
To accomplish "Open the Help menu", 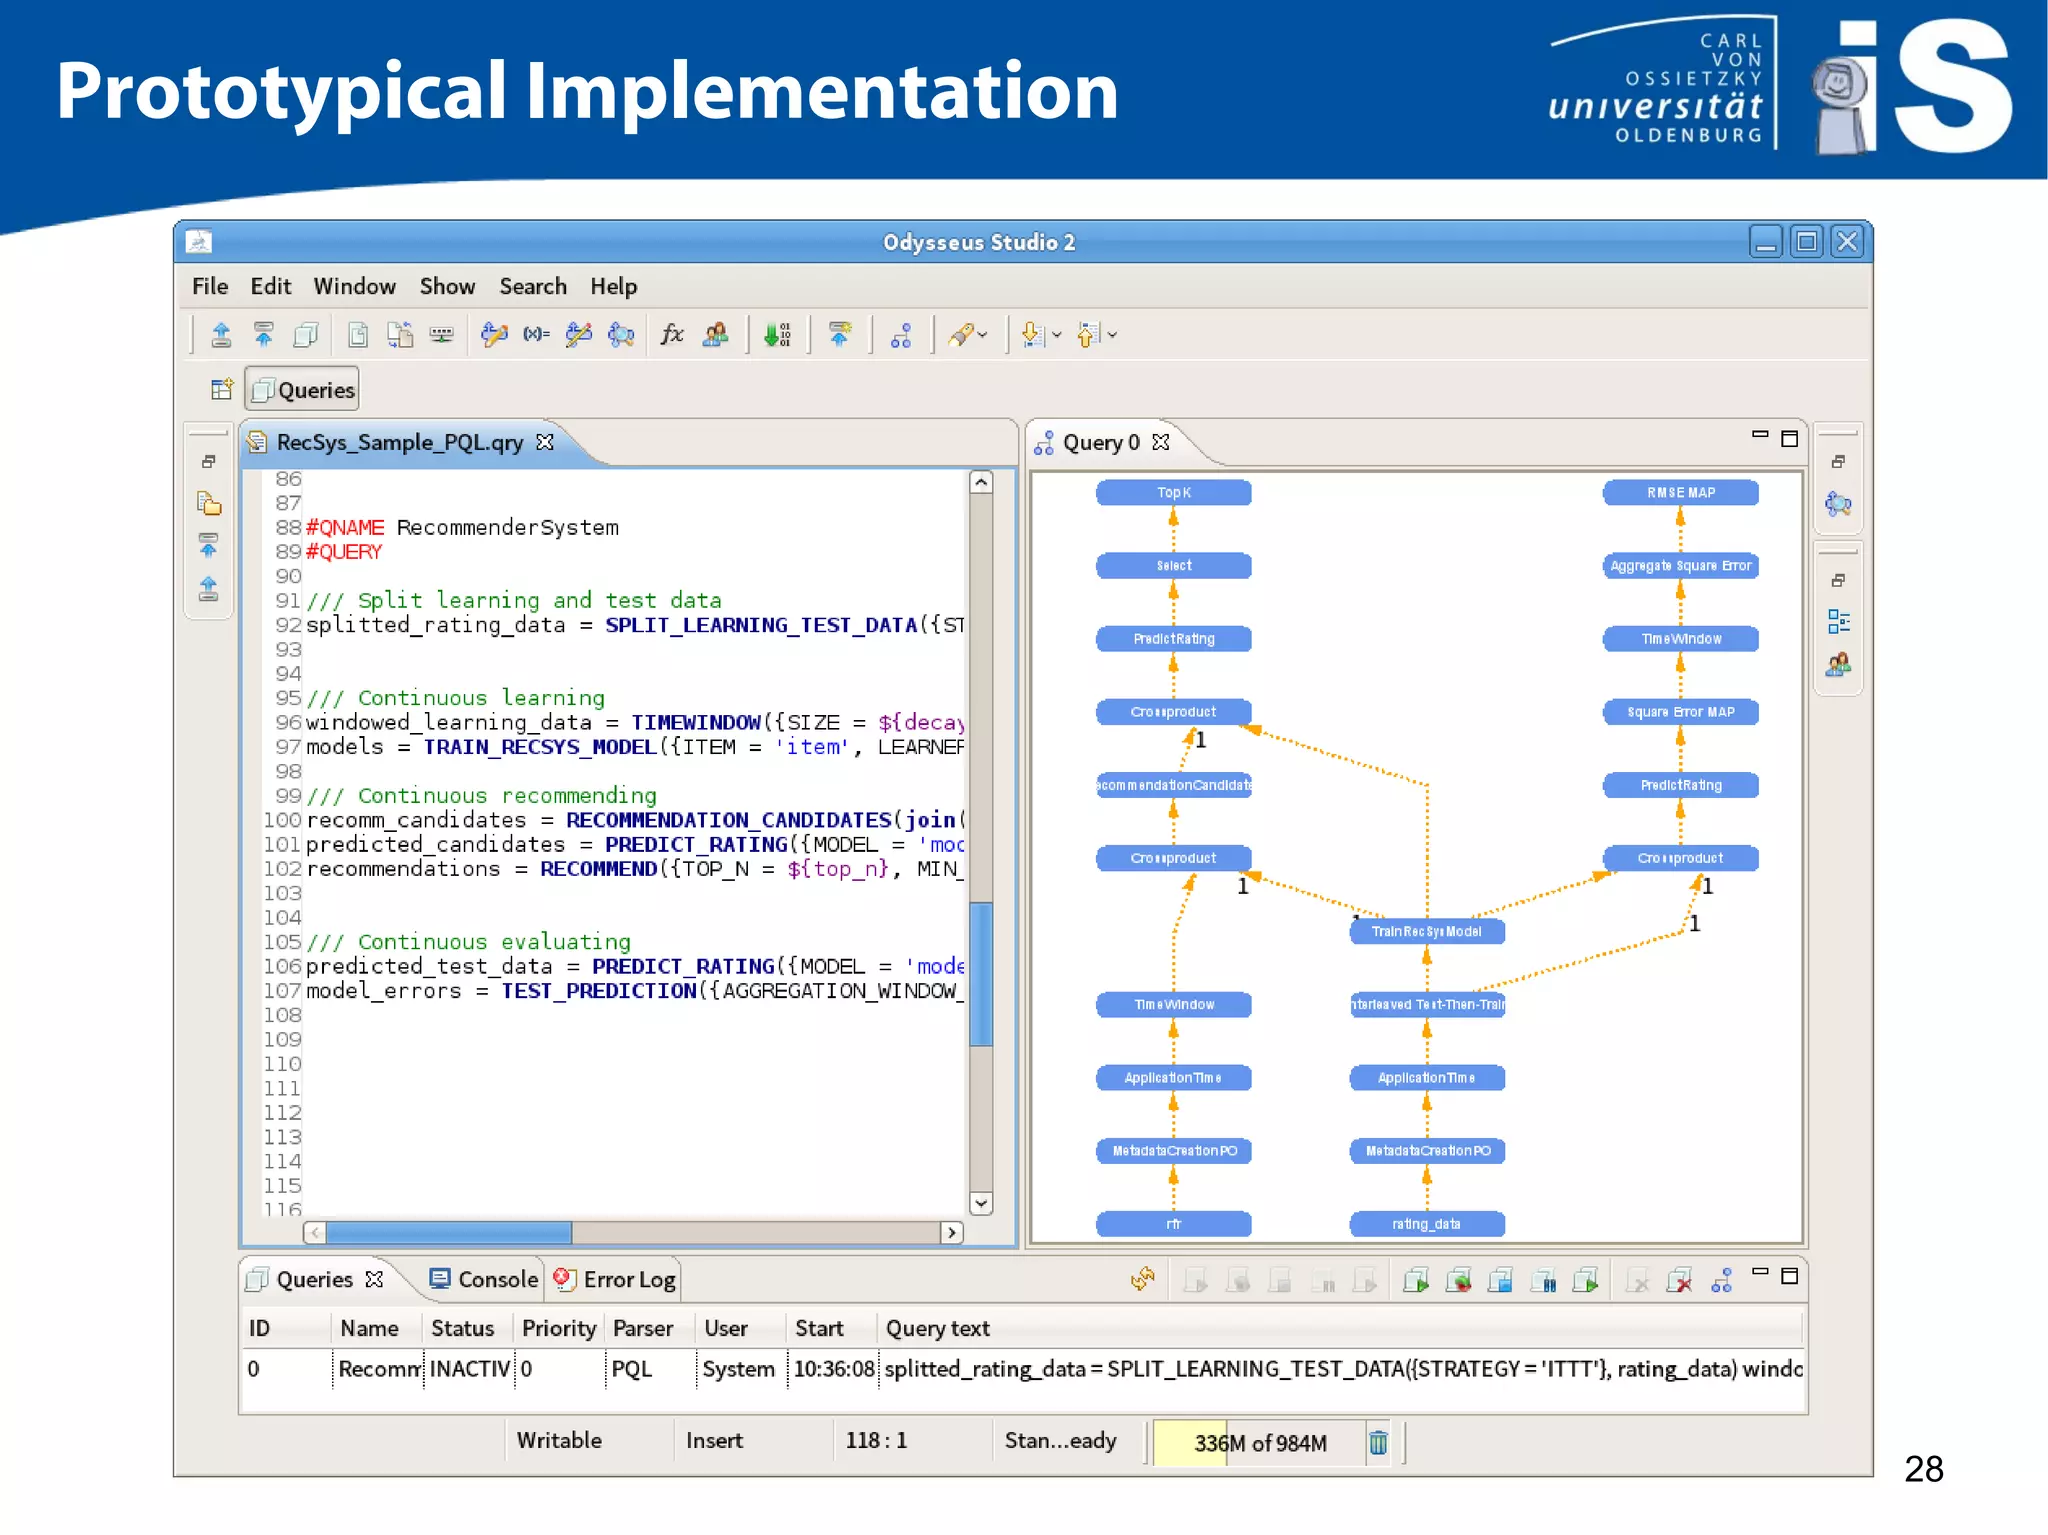I will [613, 287].
